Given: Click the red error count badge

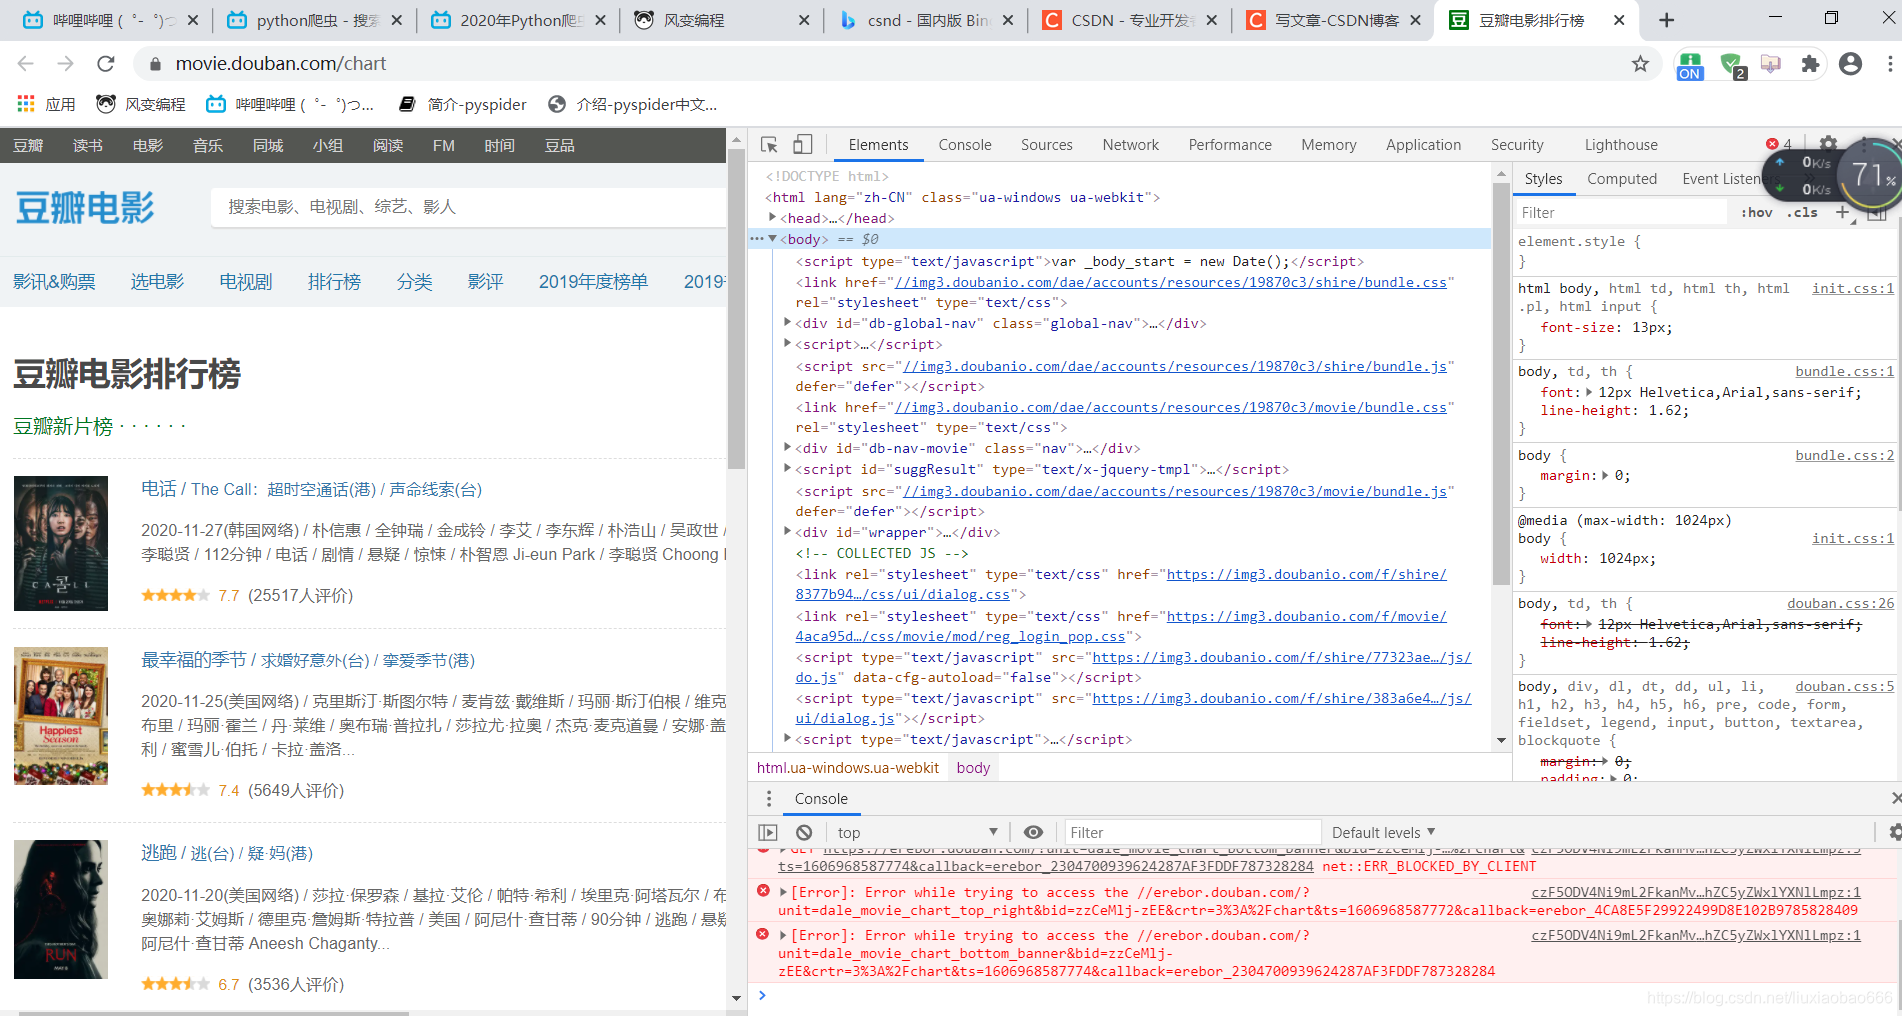Looking at the screenshot, I should click(x=1779, y=144).
